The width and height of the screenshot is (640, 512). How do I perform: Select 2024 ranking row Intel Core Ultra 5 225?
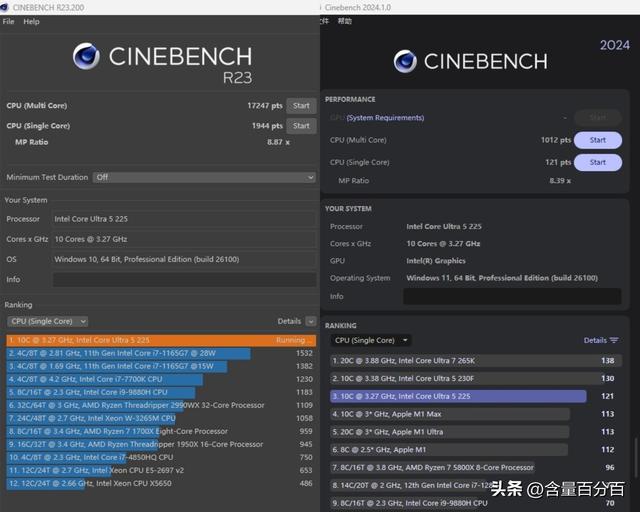coord(476,396)
